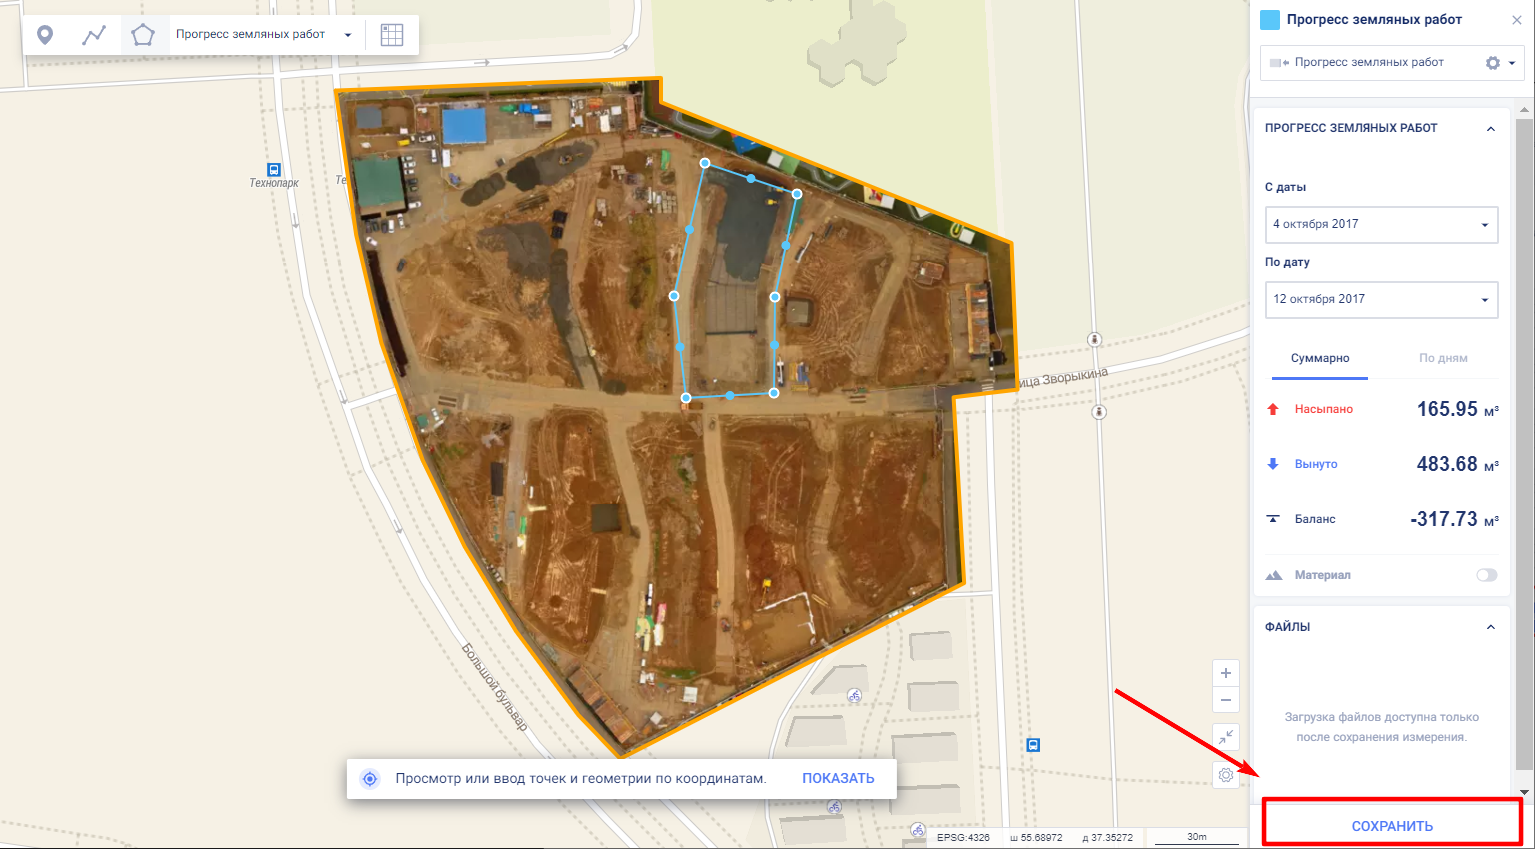Zoom in on the map
This screenshot has width=1535, height=849.
[x=1226, y=673]
